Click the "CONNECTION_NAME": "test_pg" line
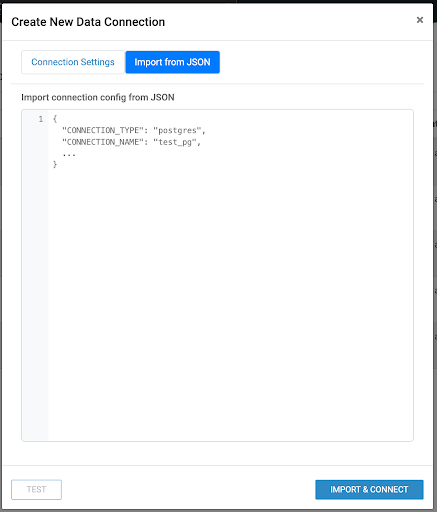 pos(131,142)
